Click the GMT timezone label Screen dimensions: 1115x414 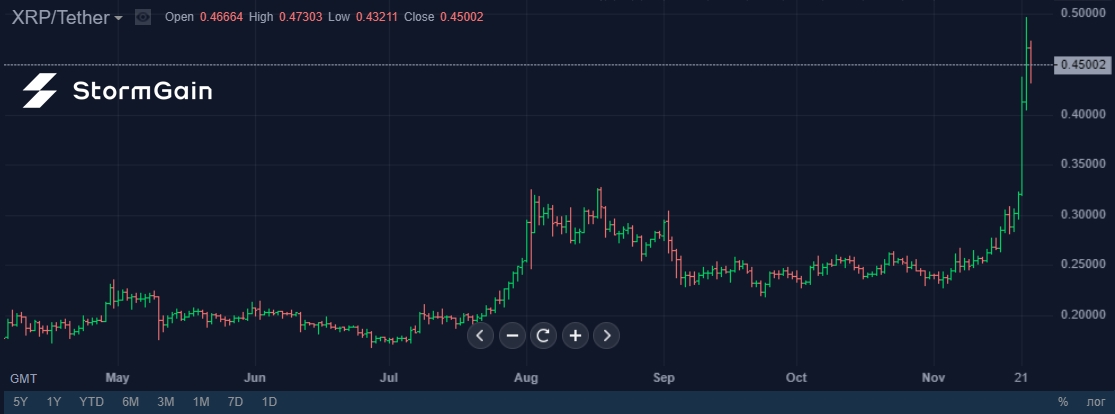point(23,378)
